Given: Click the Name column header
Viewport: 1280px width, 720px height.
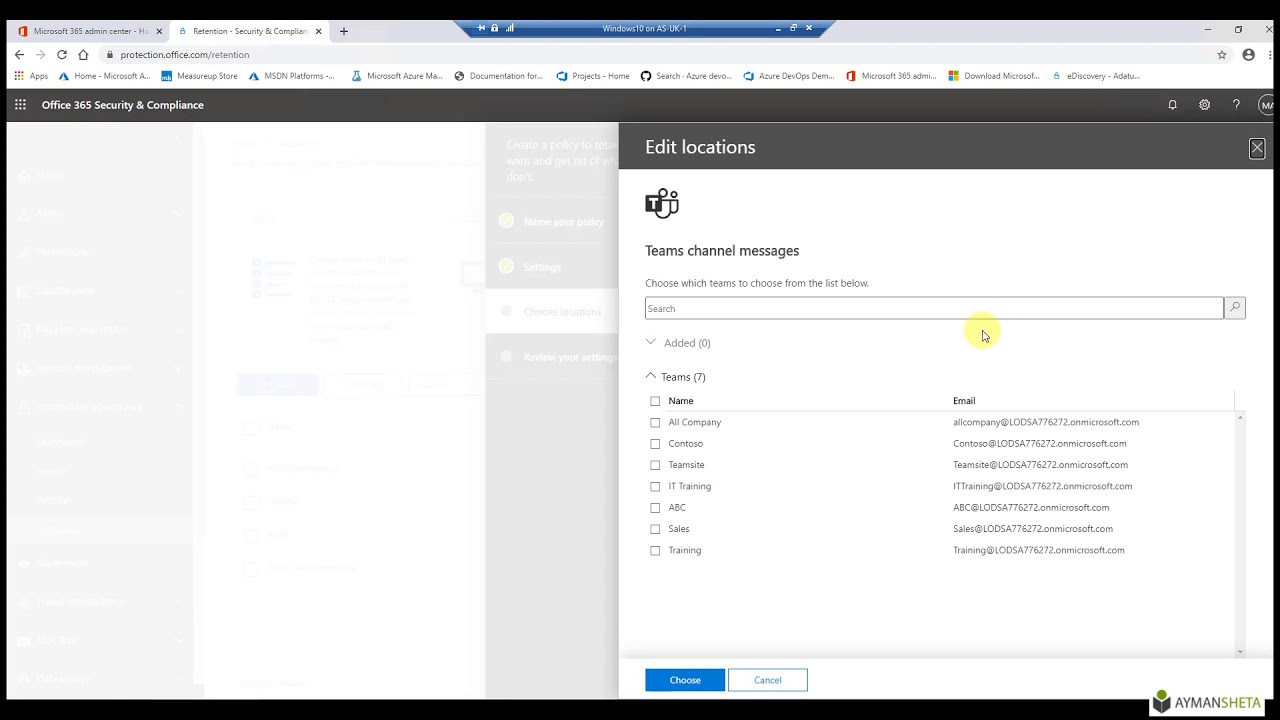Looking at the screenshot, I should point(681,401).
